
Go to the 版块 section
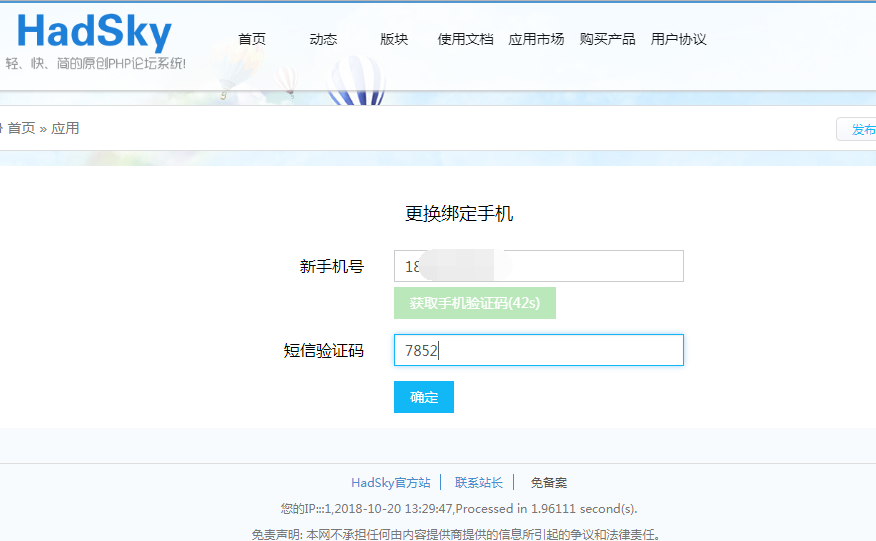click(x=394, y=39)
